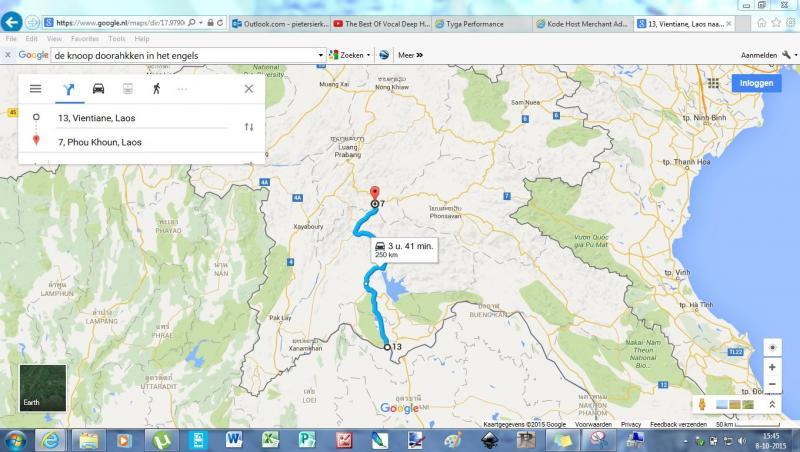
Task: Open the Google Maps hamburger menu
Action: tap(35, 89)
